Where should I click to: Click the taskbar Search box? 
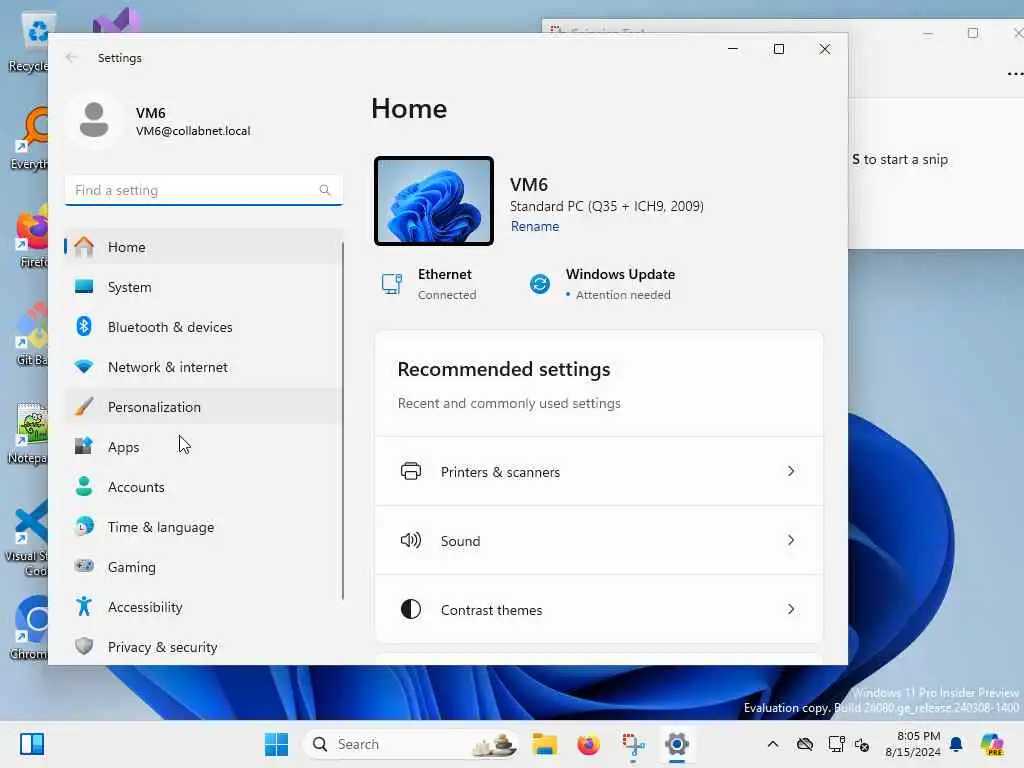click(x=411, y=744)
